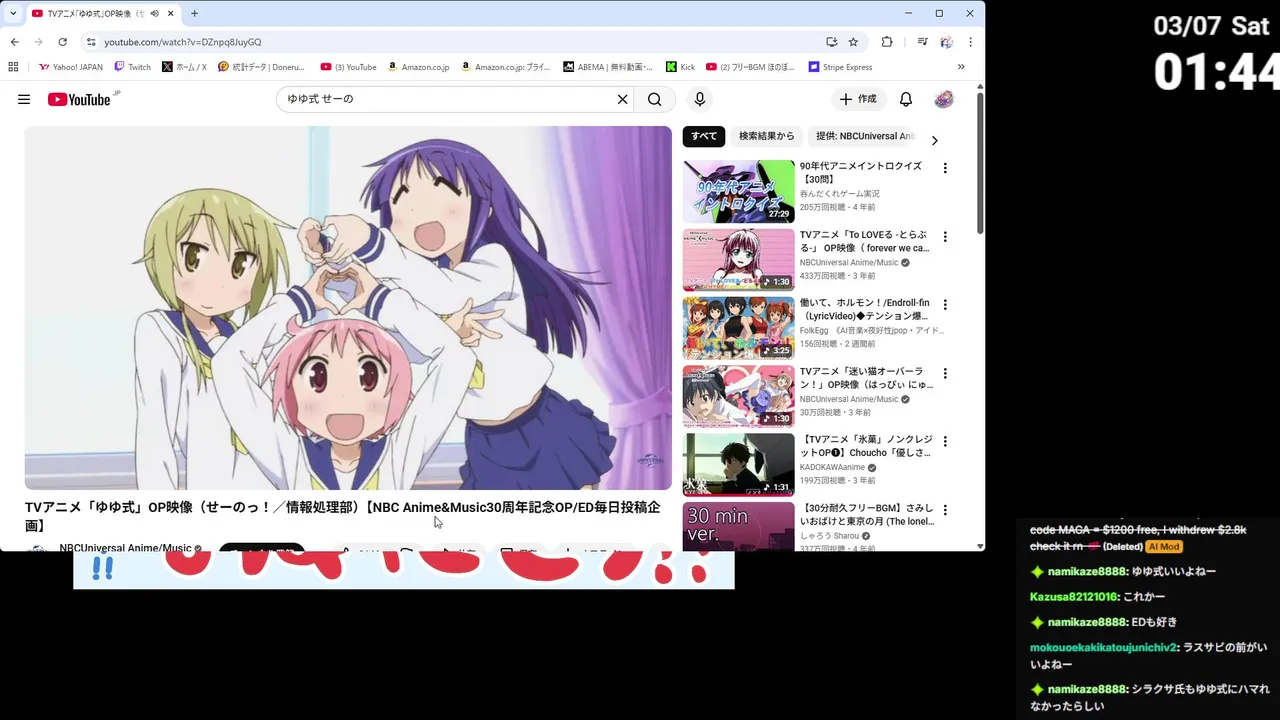
Task: Open options menu for 氷菓 ノンクレジットOP video
Action: [945, 441]
